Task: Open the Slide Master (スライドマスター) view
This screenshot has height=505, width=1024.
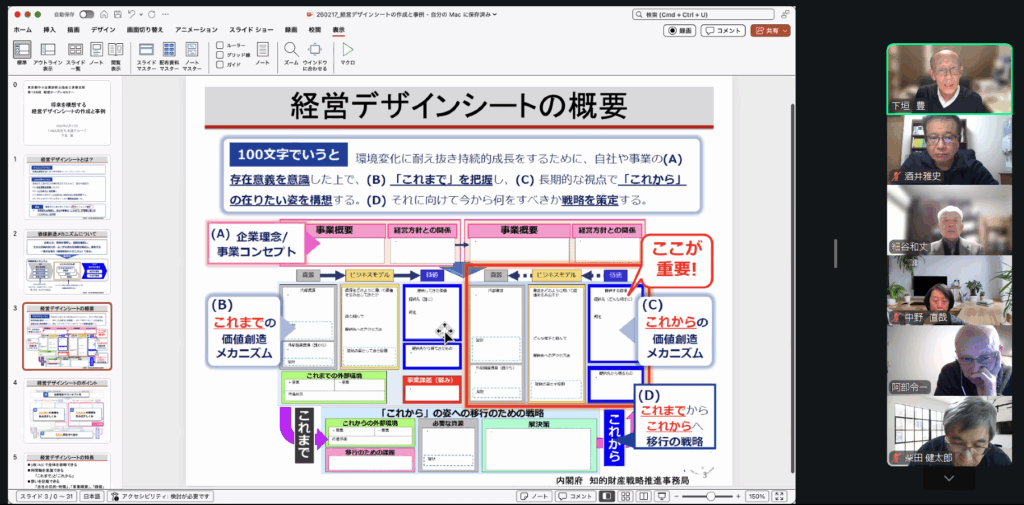Action: tap(147, 52)
